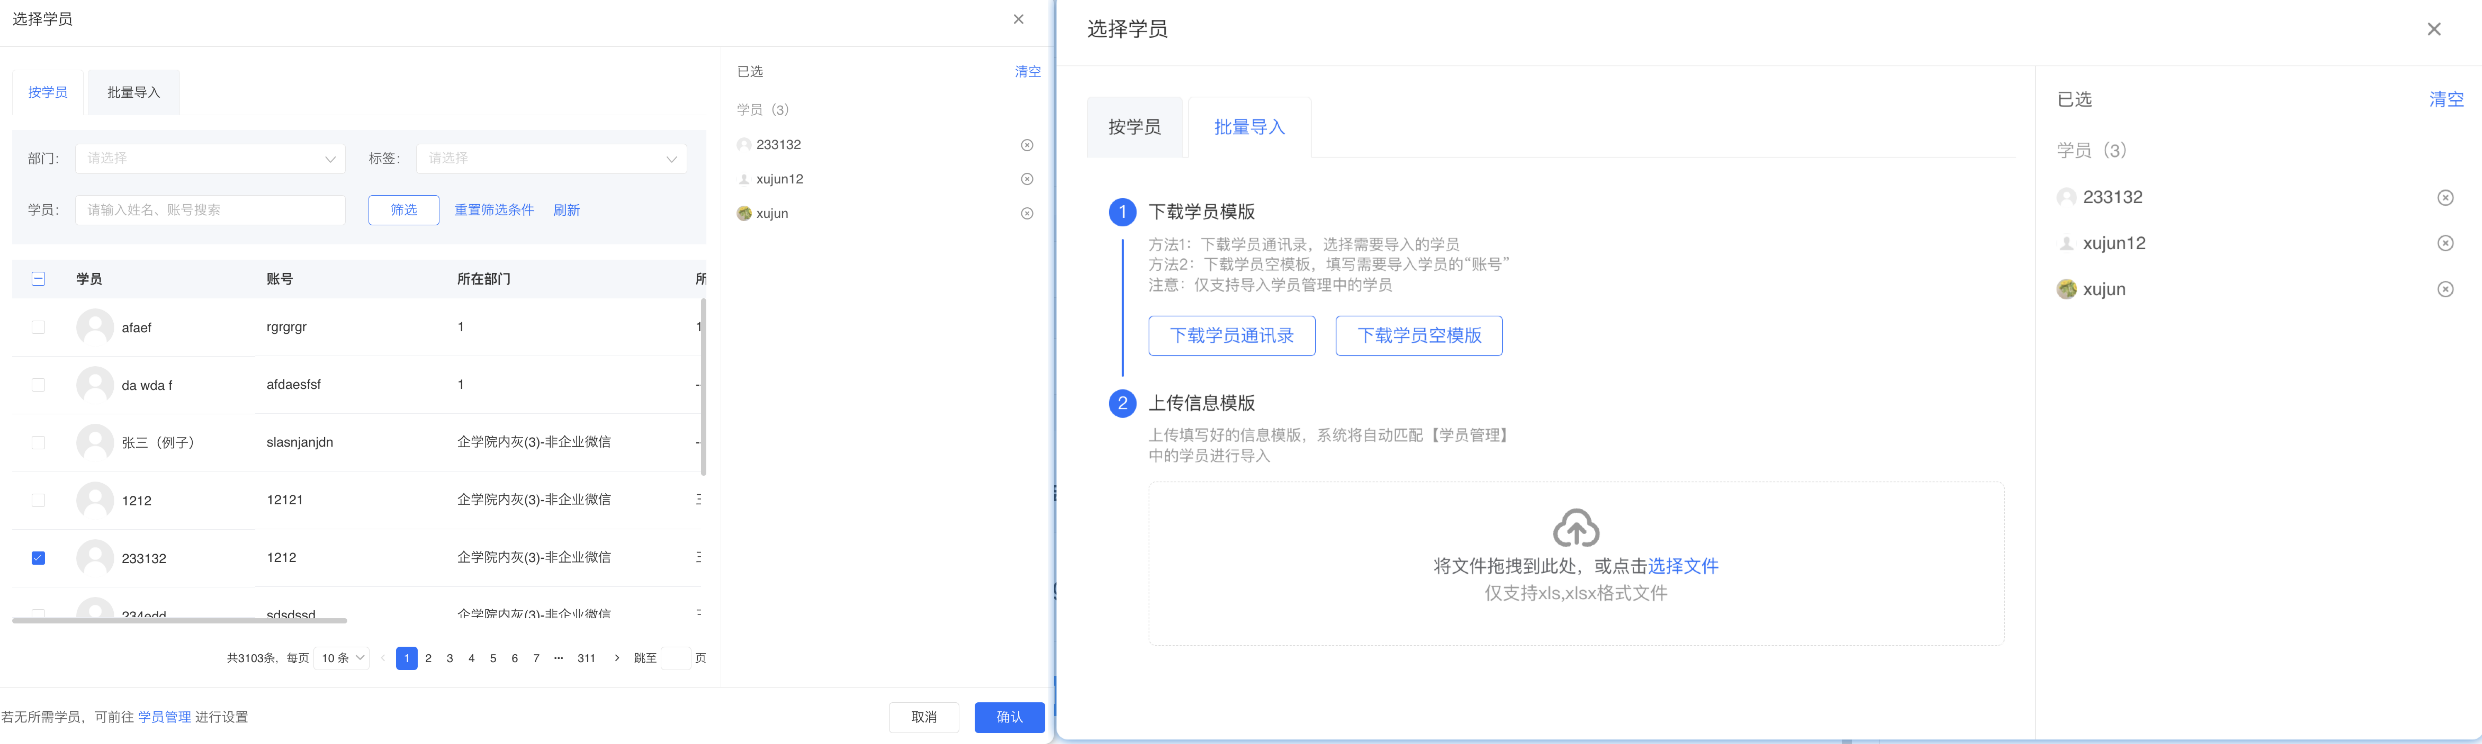The image size is (2482, 744).
Task: Close the right 选择学员 dialog
Action: [x=2434, y=29]
